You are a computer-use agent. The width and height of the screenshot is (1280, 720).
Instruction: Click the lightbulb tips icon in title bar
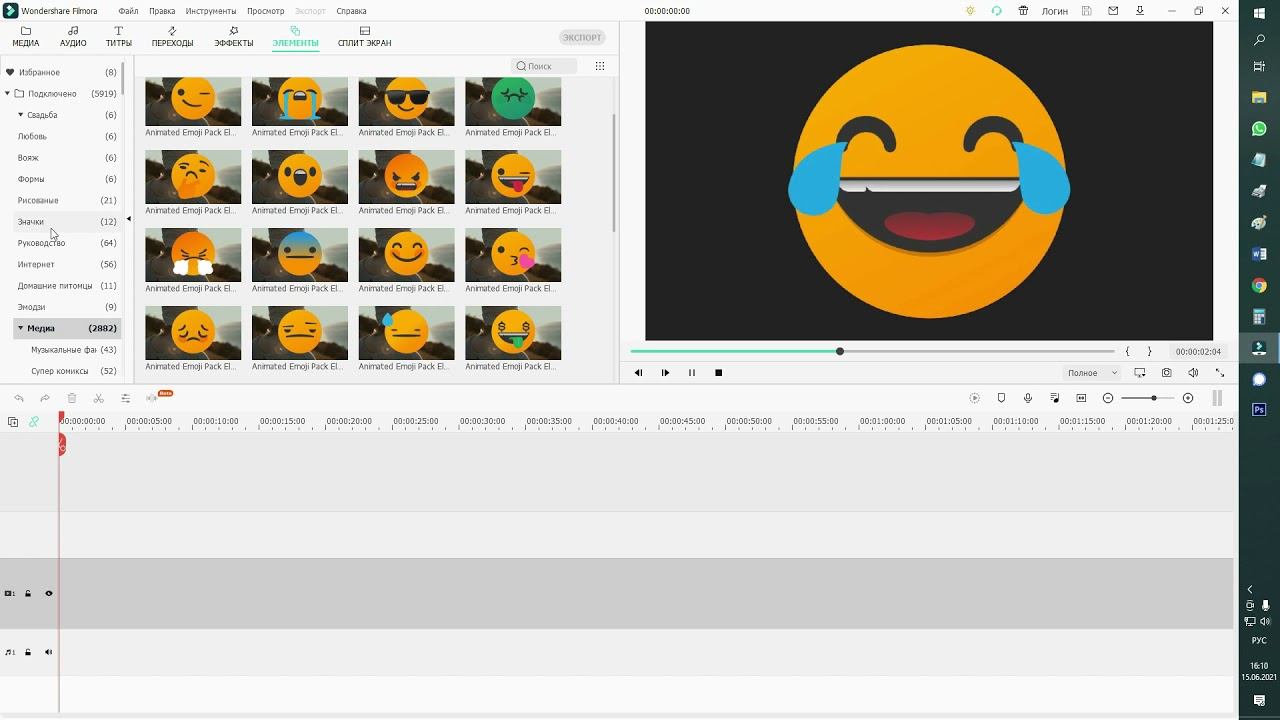(x=970, y=11)
